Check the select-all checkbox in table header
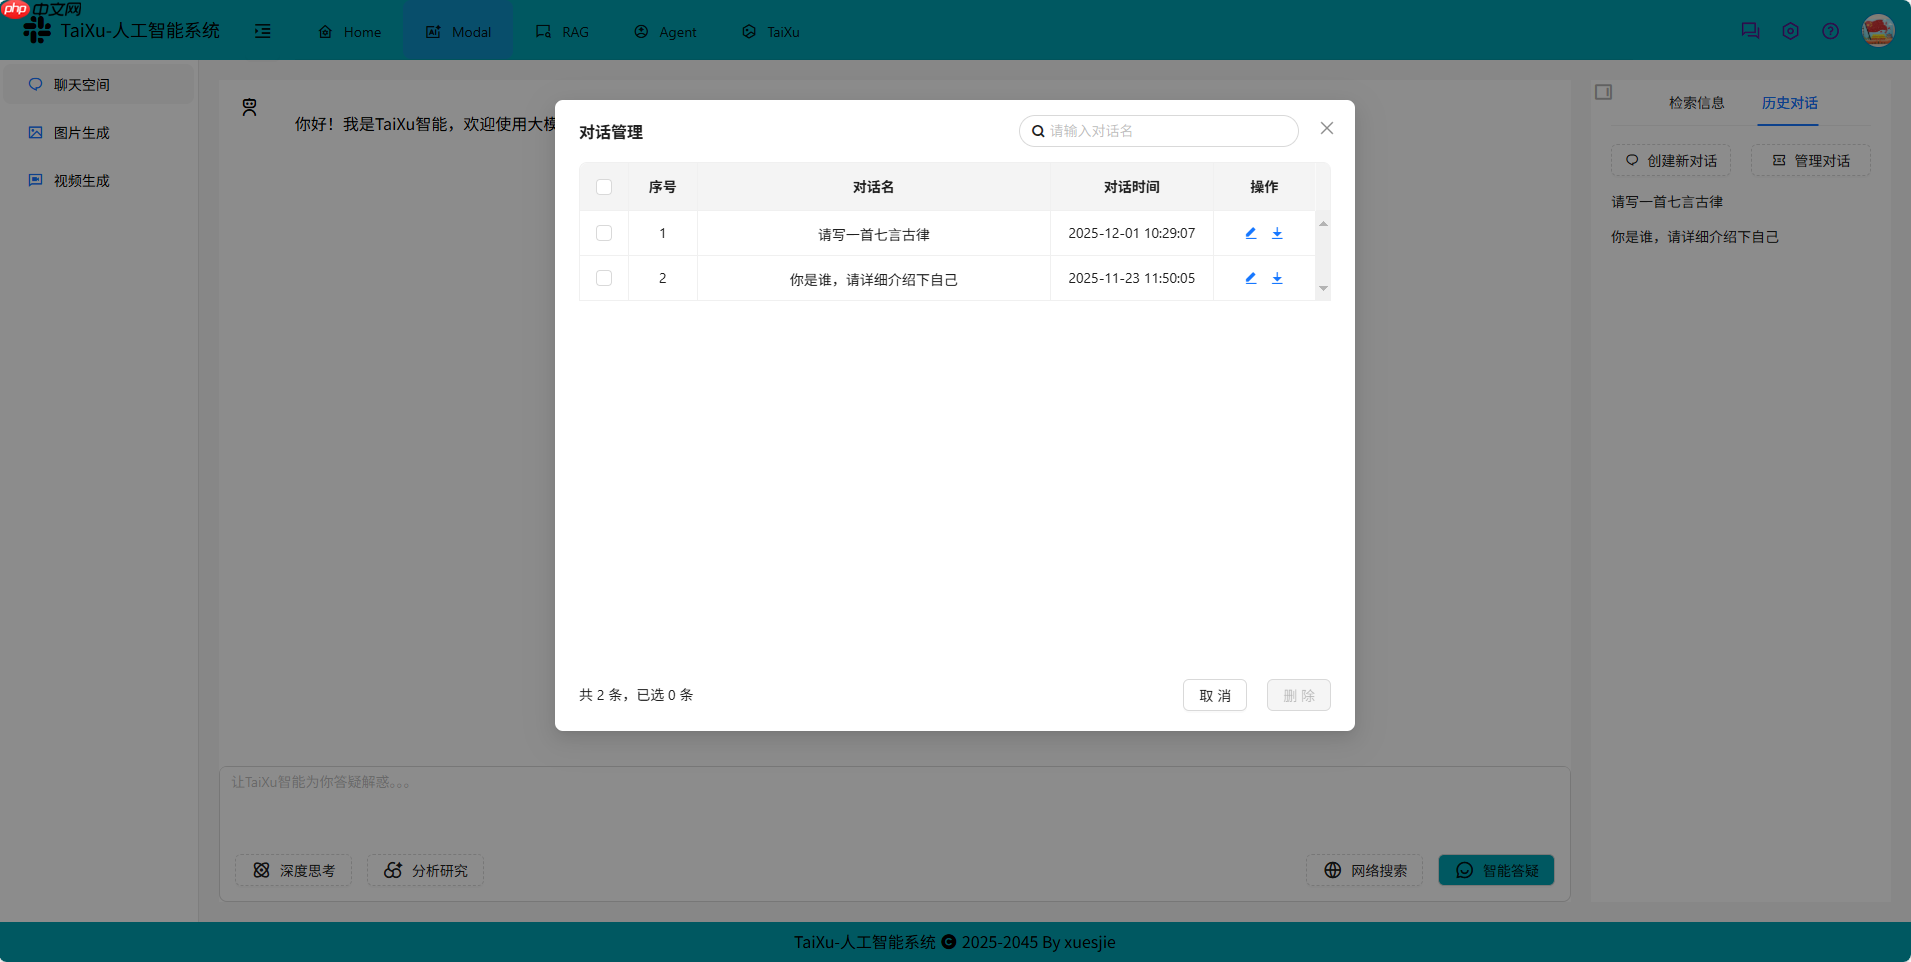Viewport: 1911px width, 962px height. tap(605, 187)
